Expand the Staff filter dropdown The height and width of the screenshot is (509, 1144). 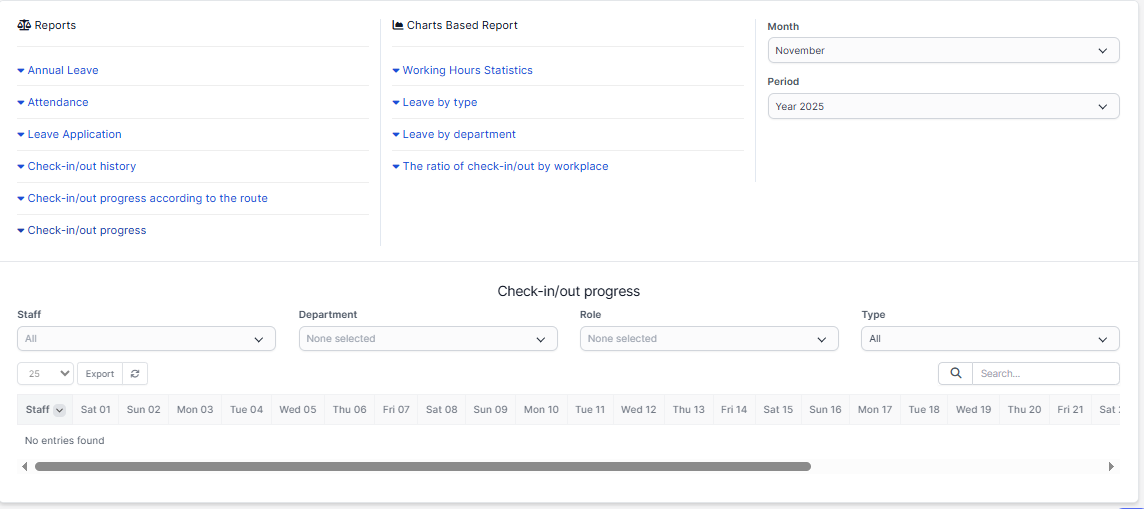tap(146, 339)
